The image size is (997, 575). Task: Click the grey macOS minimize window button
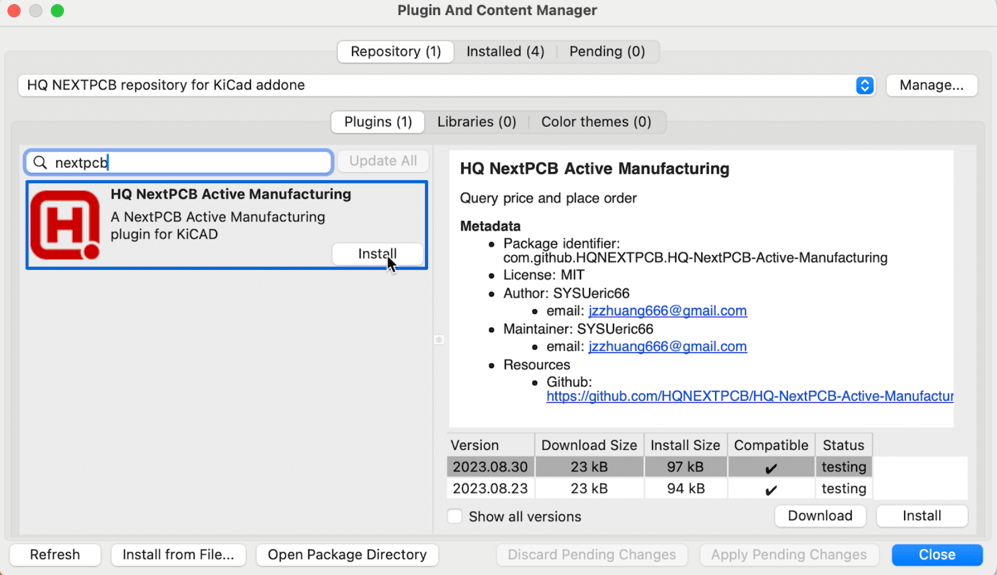36,11
